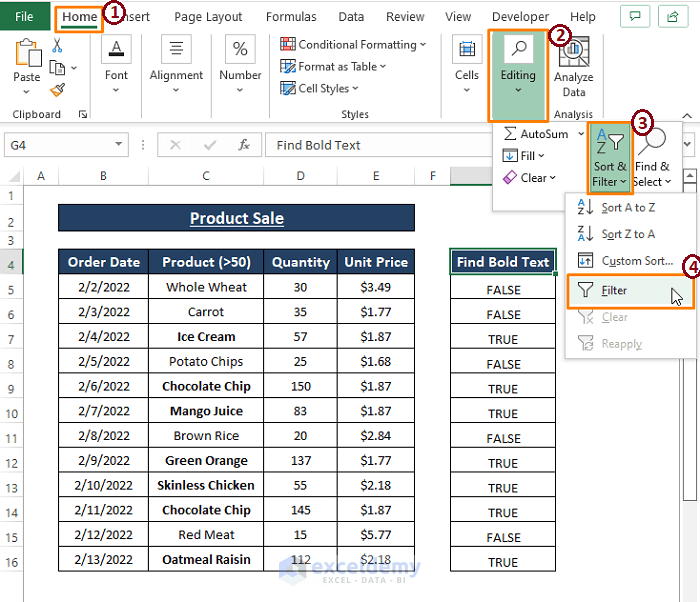Click the vertical scrollbar up arrow

[690, 175]
